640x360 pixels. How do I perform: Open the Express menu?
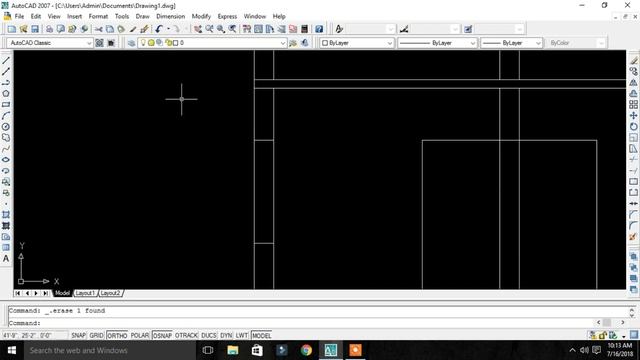coord(227,16)
